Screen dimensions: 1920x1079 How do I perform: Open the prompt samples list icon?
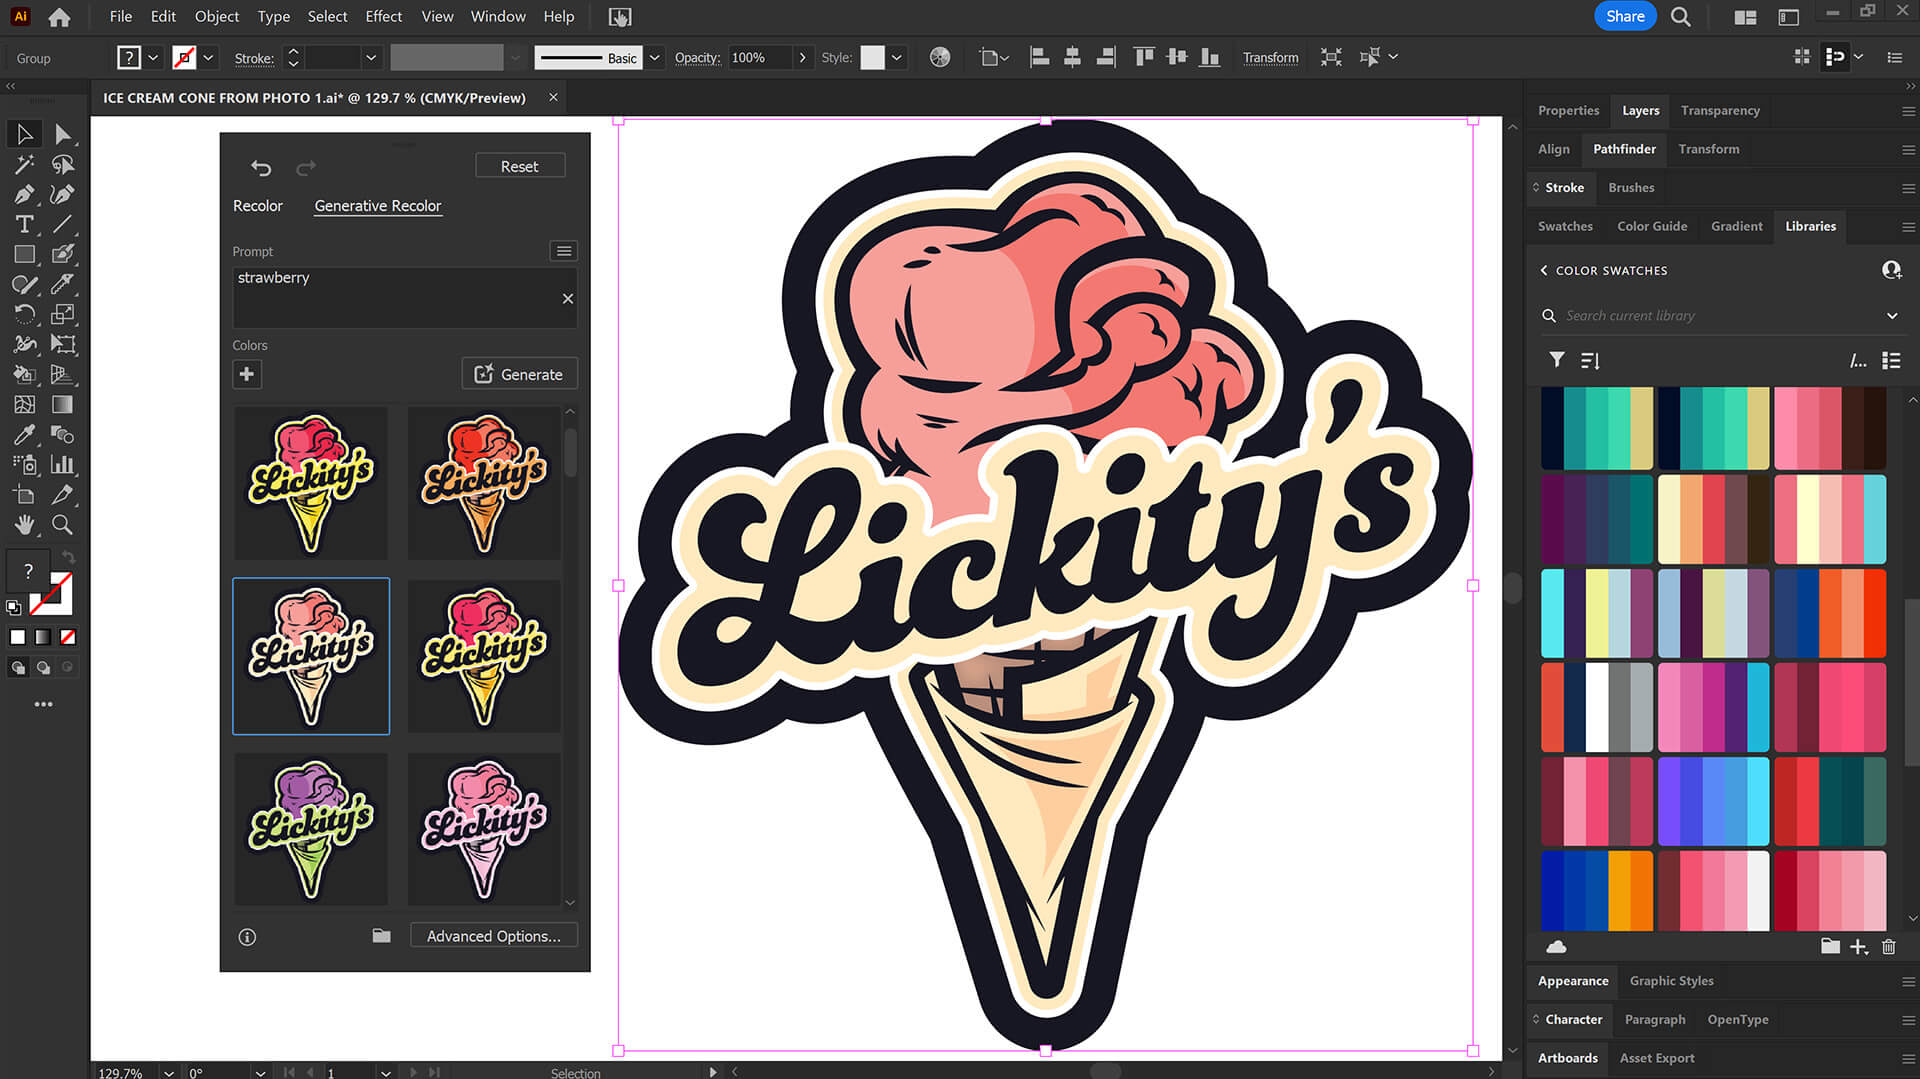[x=564, y=251]
